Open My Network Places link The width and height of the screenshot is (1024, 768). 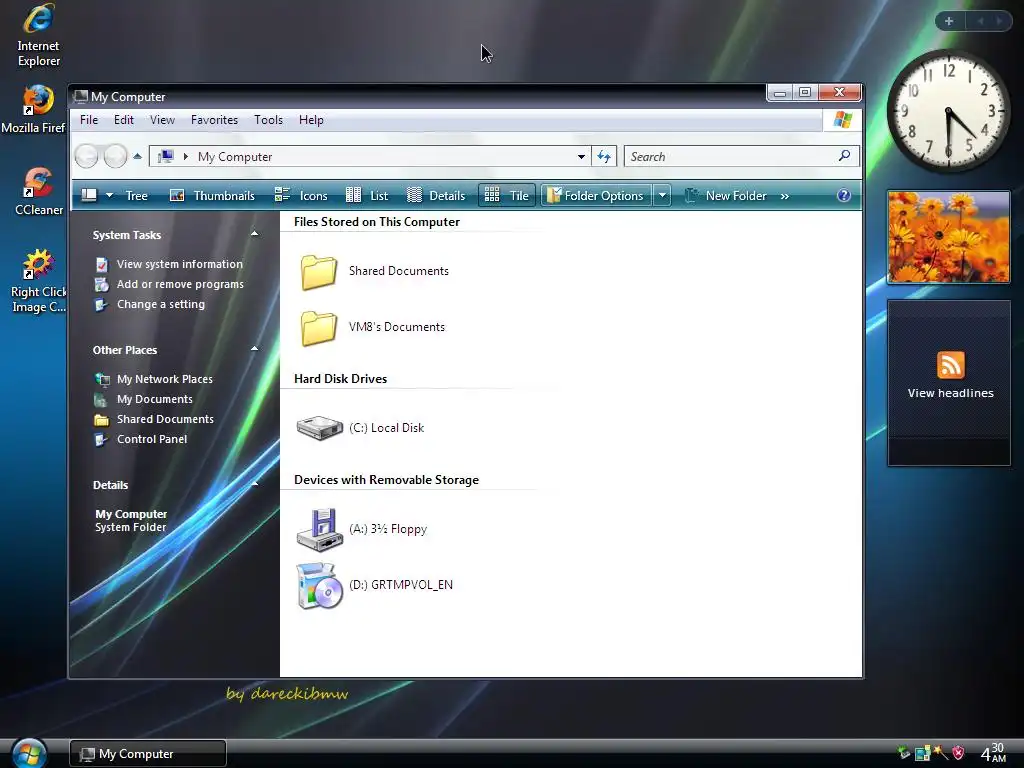coord(165,379)
